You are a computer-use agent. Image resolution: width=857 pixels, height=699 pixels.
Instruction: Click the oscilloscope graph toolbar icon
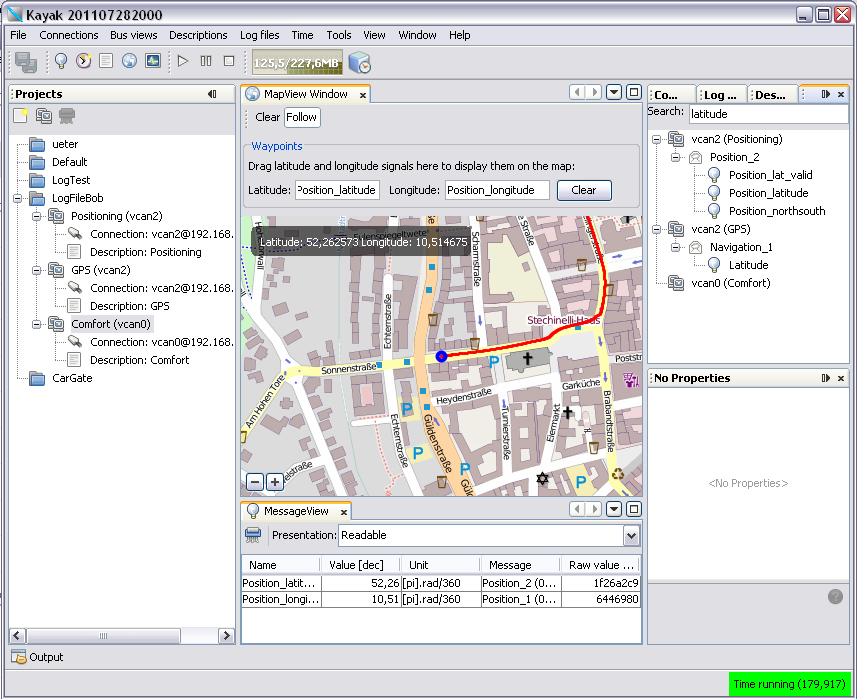[152, 61]
